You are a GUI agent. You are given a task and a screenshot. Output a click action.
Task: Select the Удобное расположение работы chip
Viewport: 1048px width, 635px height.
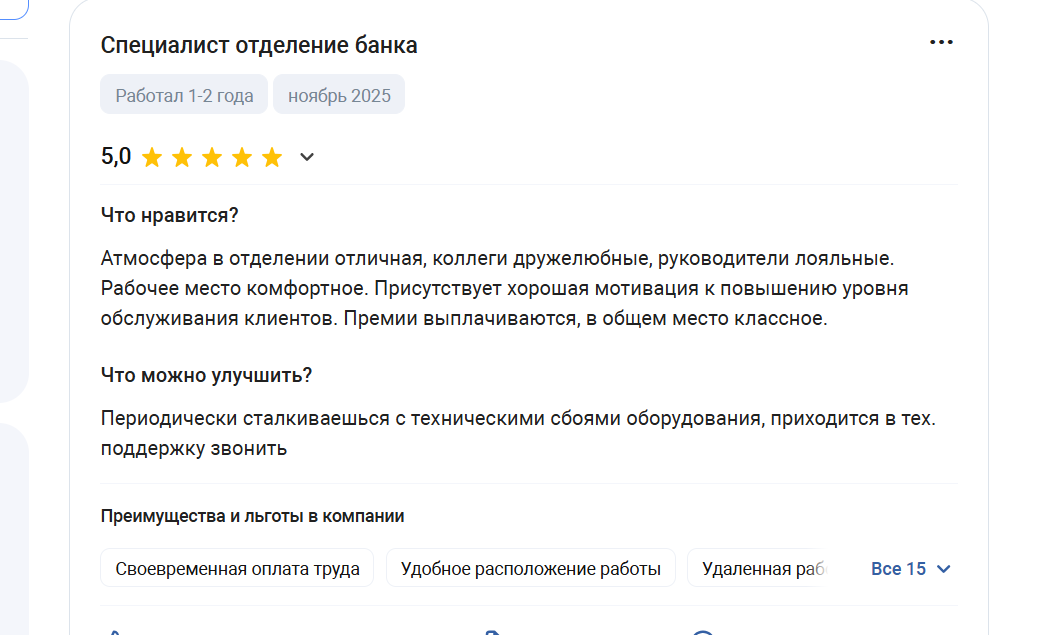[x=530, y=569]
